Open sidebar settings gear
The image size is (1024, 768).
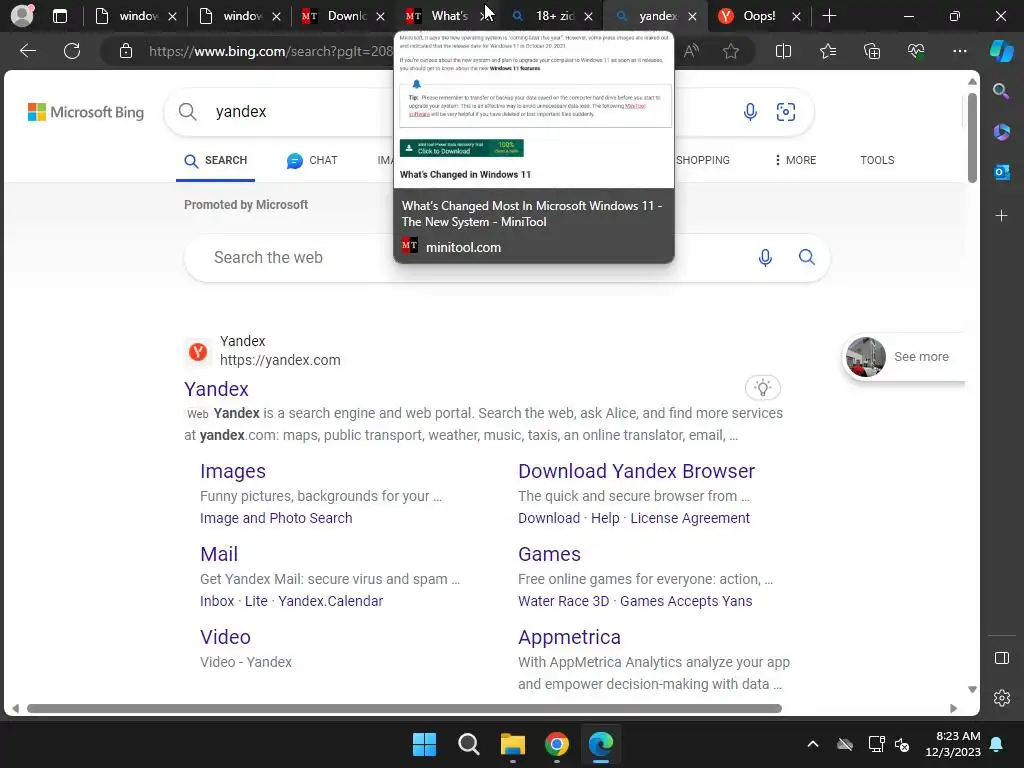coord(1001,698)
